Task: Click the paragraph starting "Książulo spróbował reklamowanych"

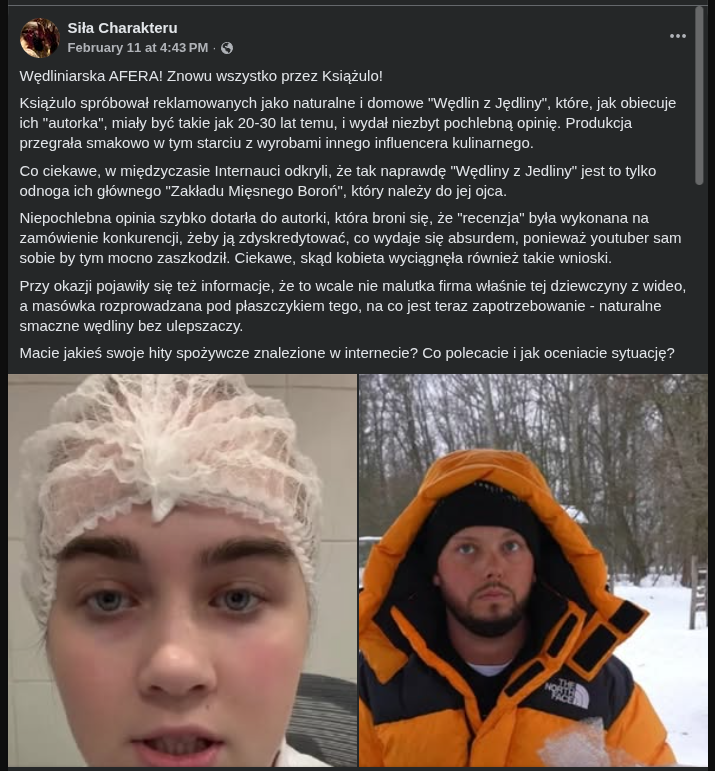Action: point(348,123)
